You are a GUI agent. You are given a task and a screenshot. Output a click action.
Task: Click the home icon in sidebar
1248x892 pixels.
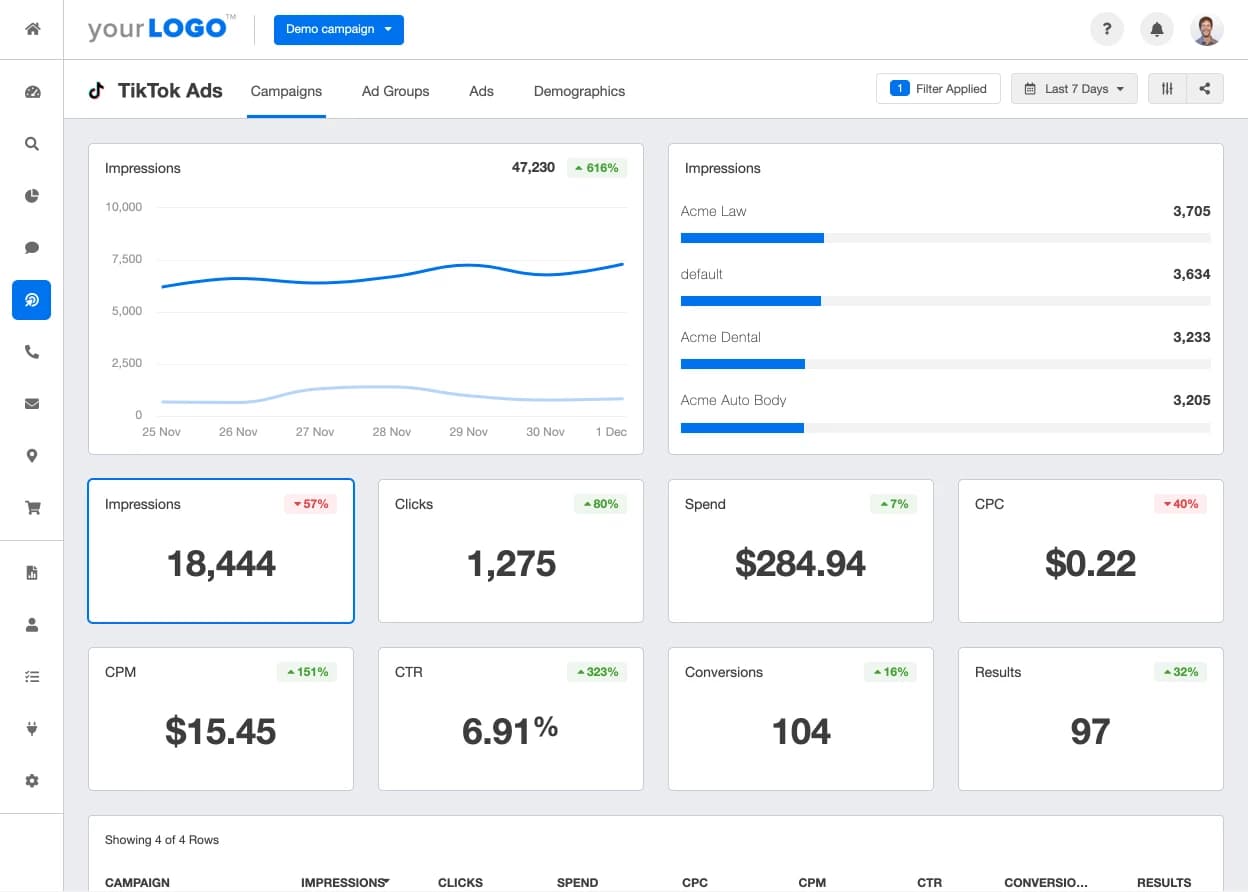[x=32, y=29]
